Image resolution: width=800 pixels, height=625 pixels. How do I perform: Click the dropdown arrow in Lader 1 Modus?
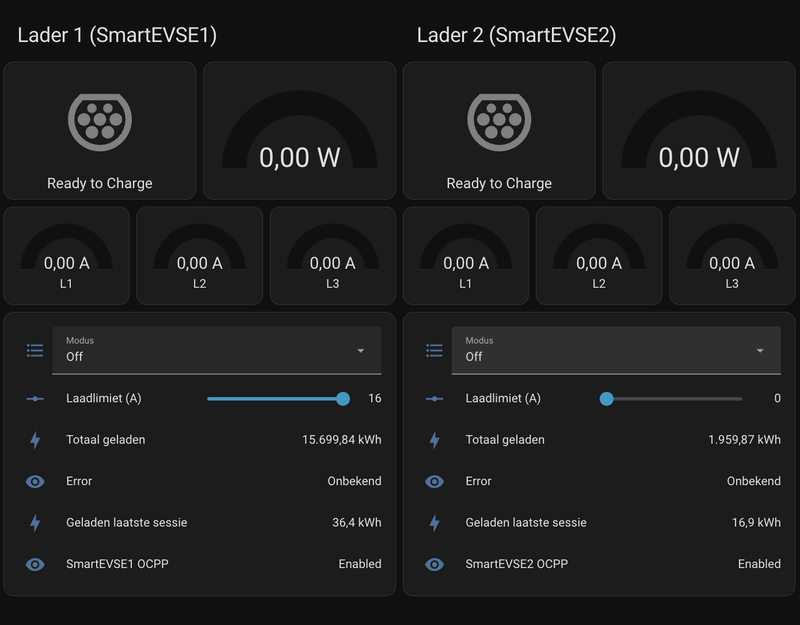coord(361,351)
